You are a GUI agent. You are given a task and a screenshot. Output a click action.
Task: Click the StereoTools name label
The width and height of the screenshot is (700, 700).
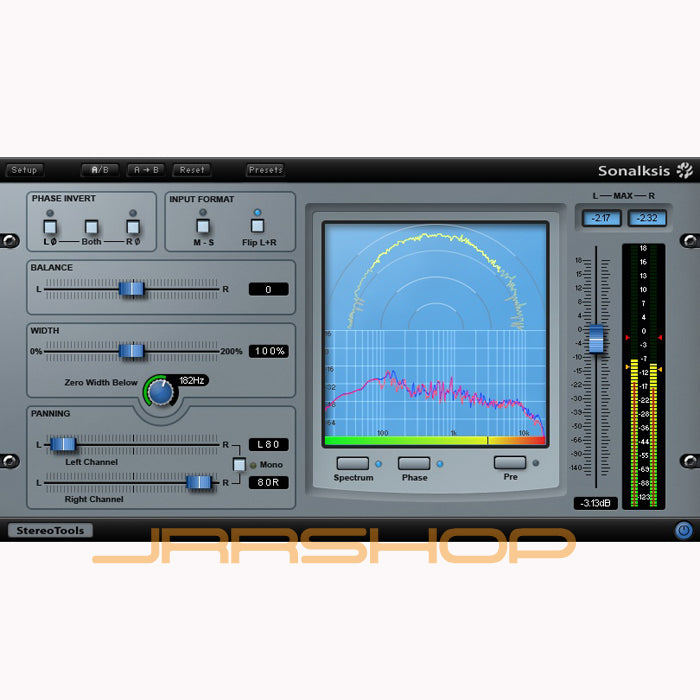[x=50, y=530]
